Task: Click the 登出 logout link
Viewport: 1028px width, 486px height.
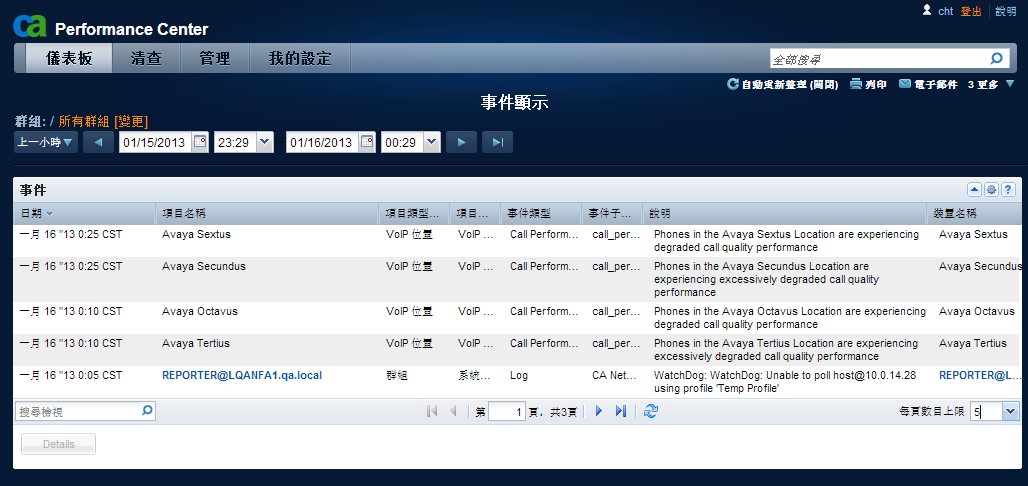Action: click(971, 11)
